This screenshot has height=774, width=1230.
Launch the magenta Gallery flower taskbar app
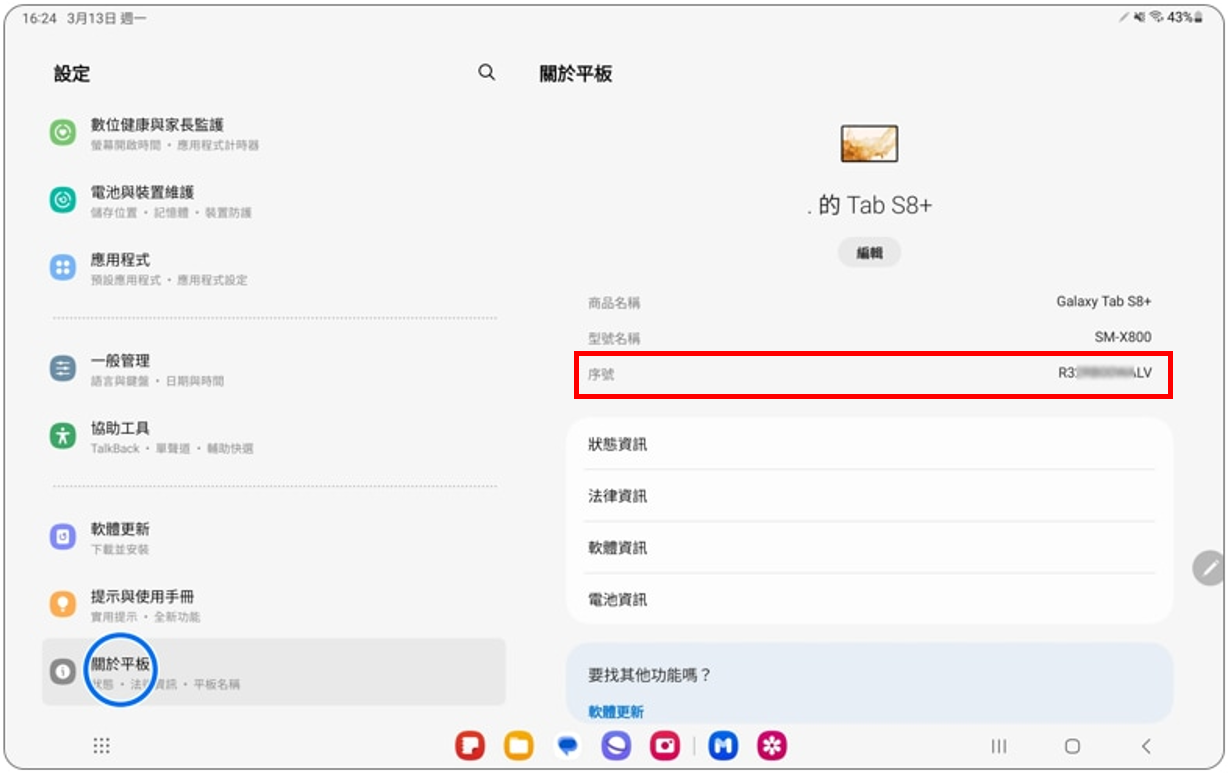tap(772, 745)
